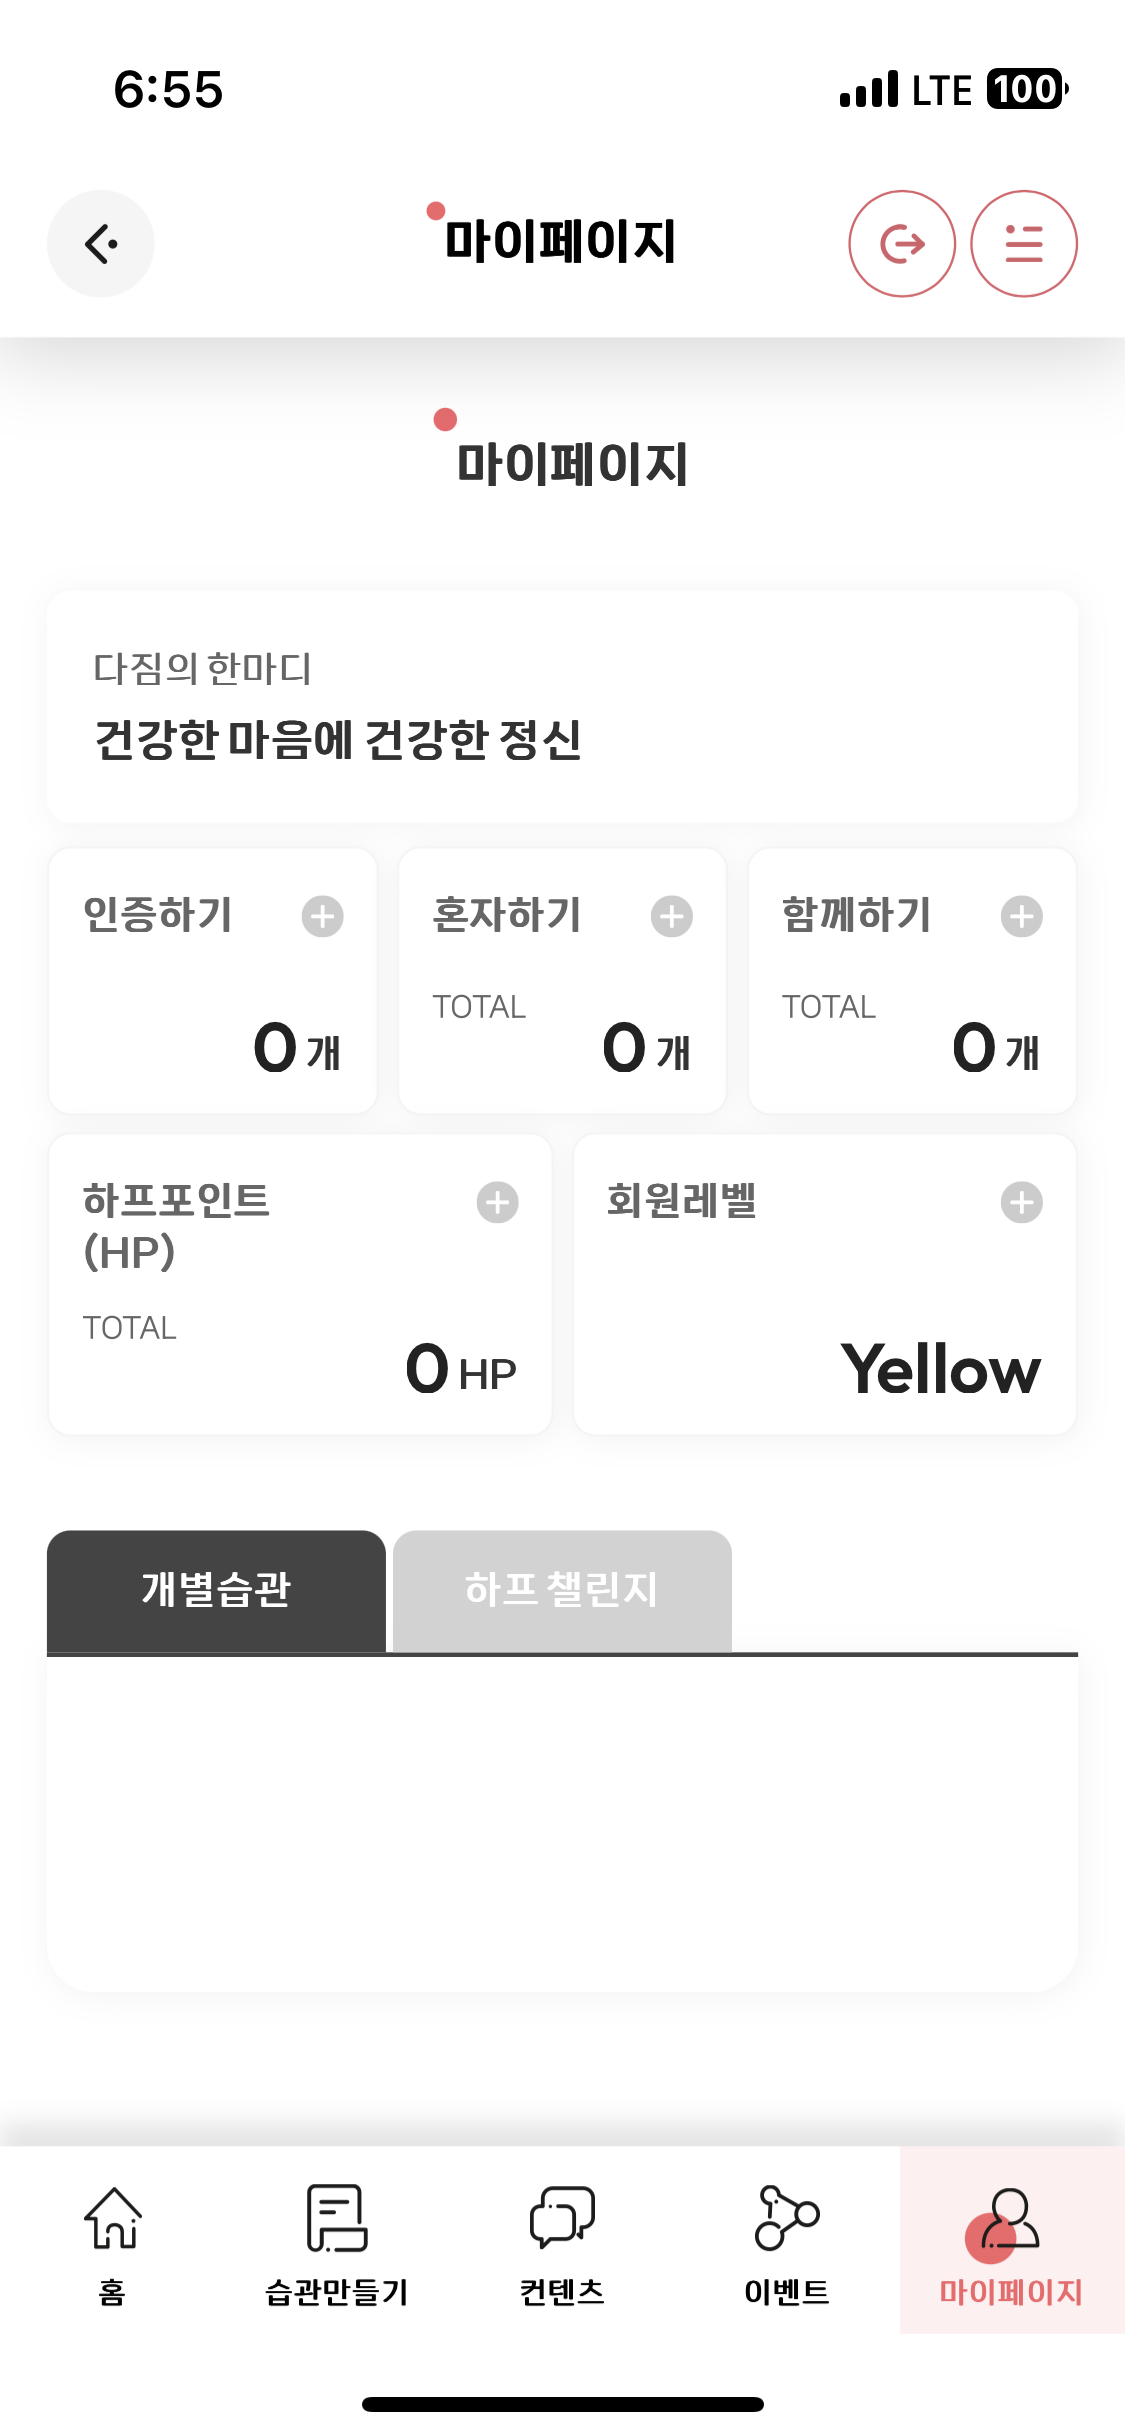
Task: Expand 혼자하기 with its plus icon
Action: (672, 916)
